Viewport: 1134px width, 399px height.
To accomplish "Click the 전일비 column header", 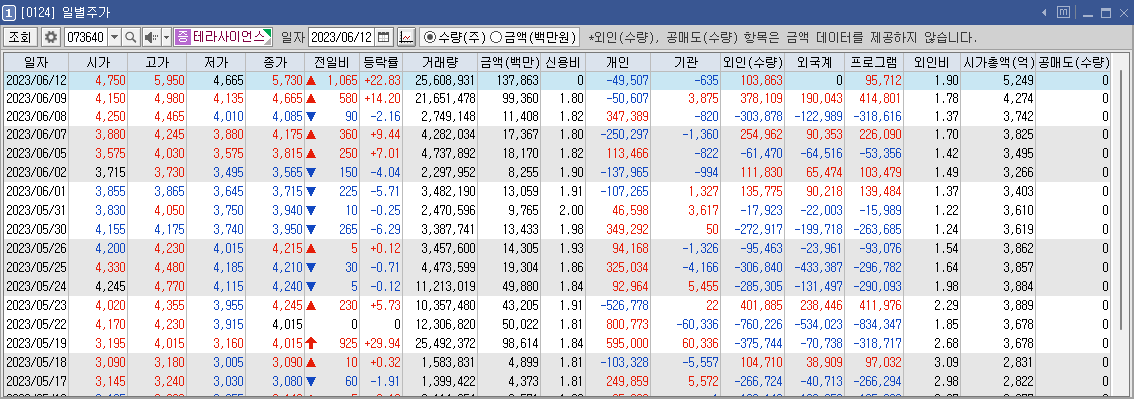I will [332, 62].
